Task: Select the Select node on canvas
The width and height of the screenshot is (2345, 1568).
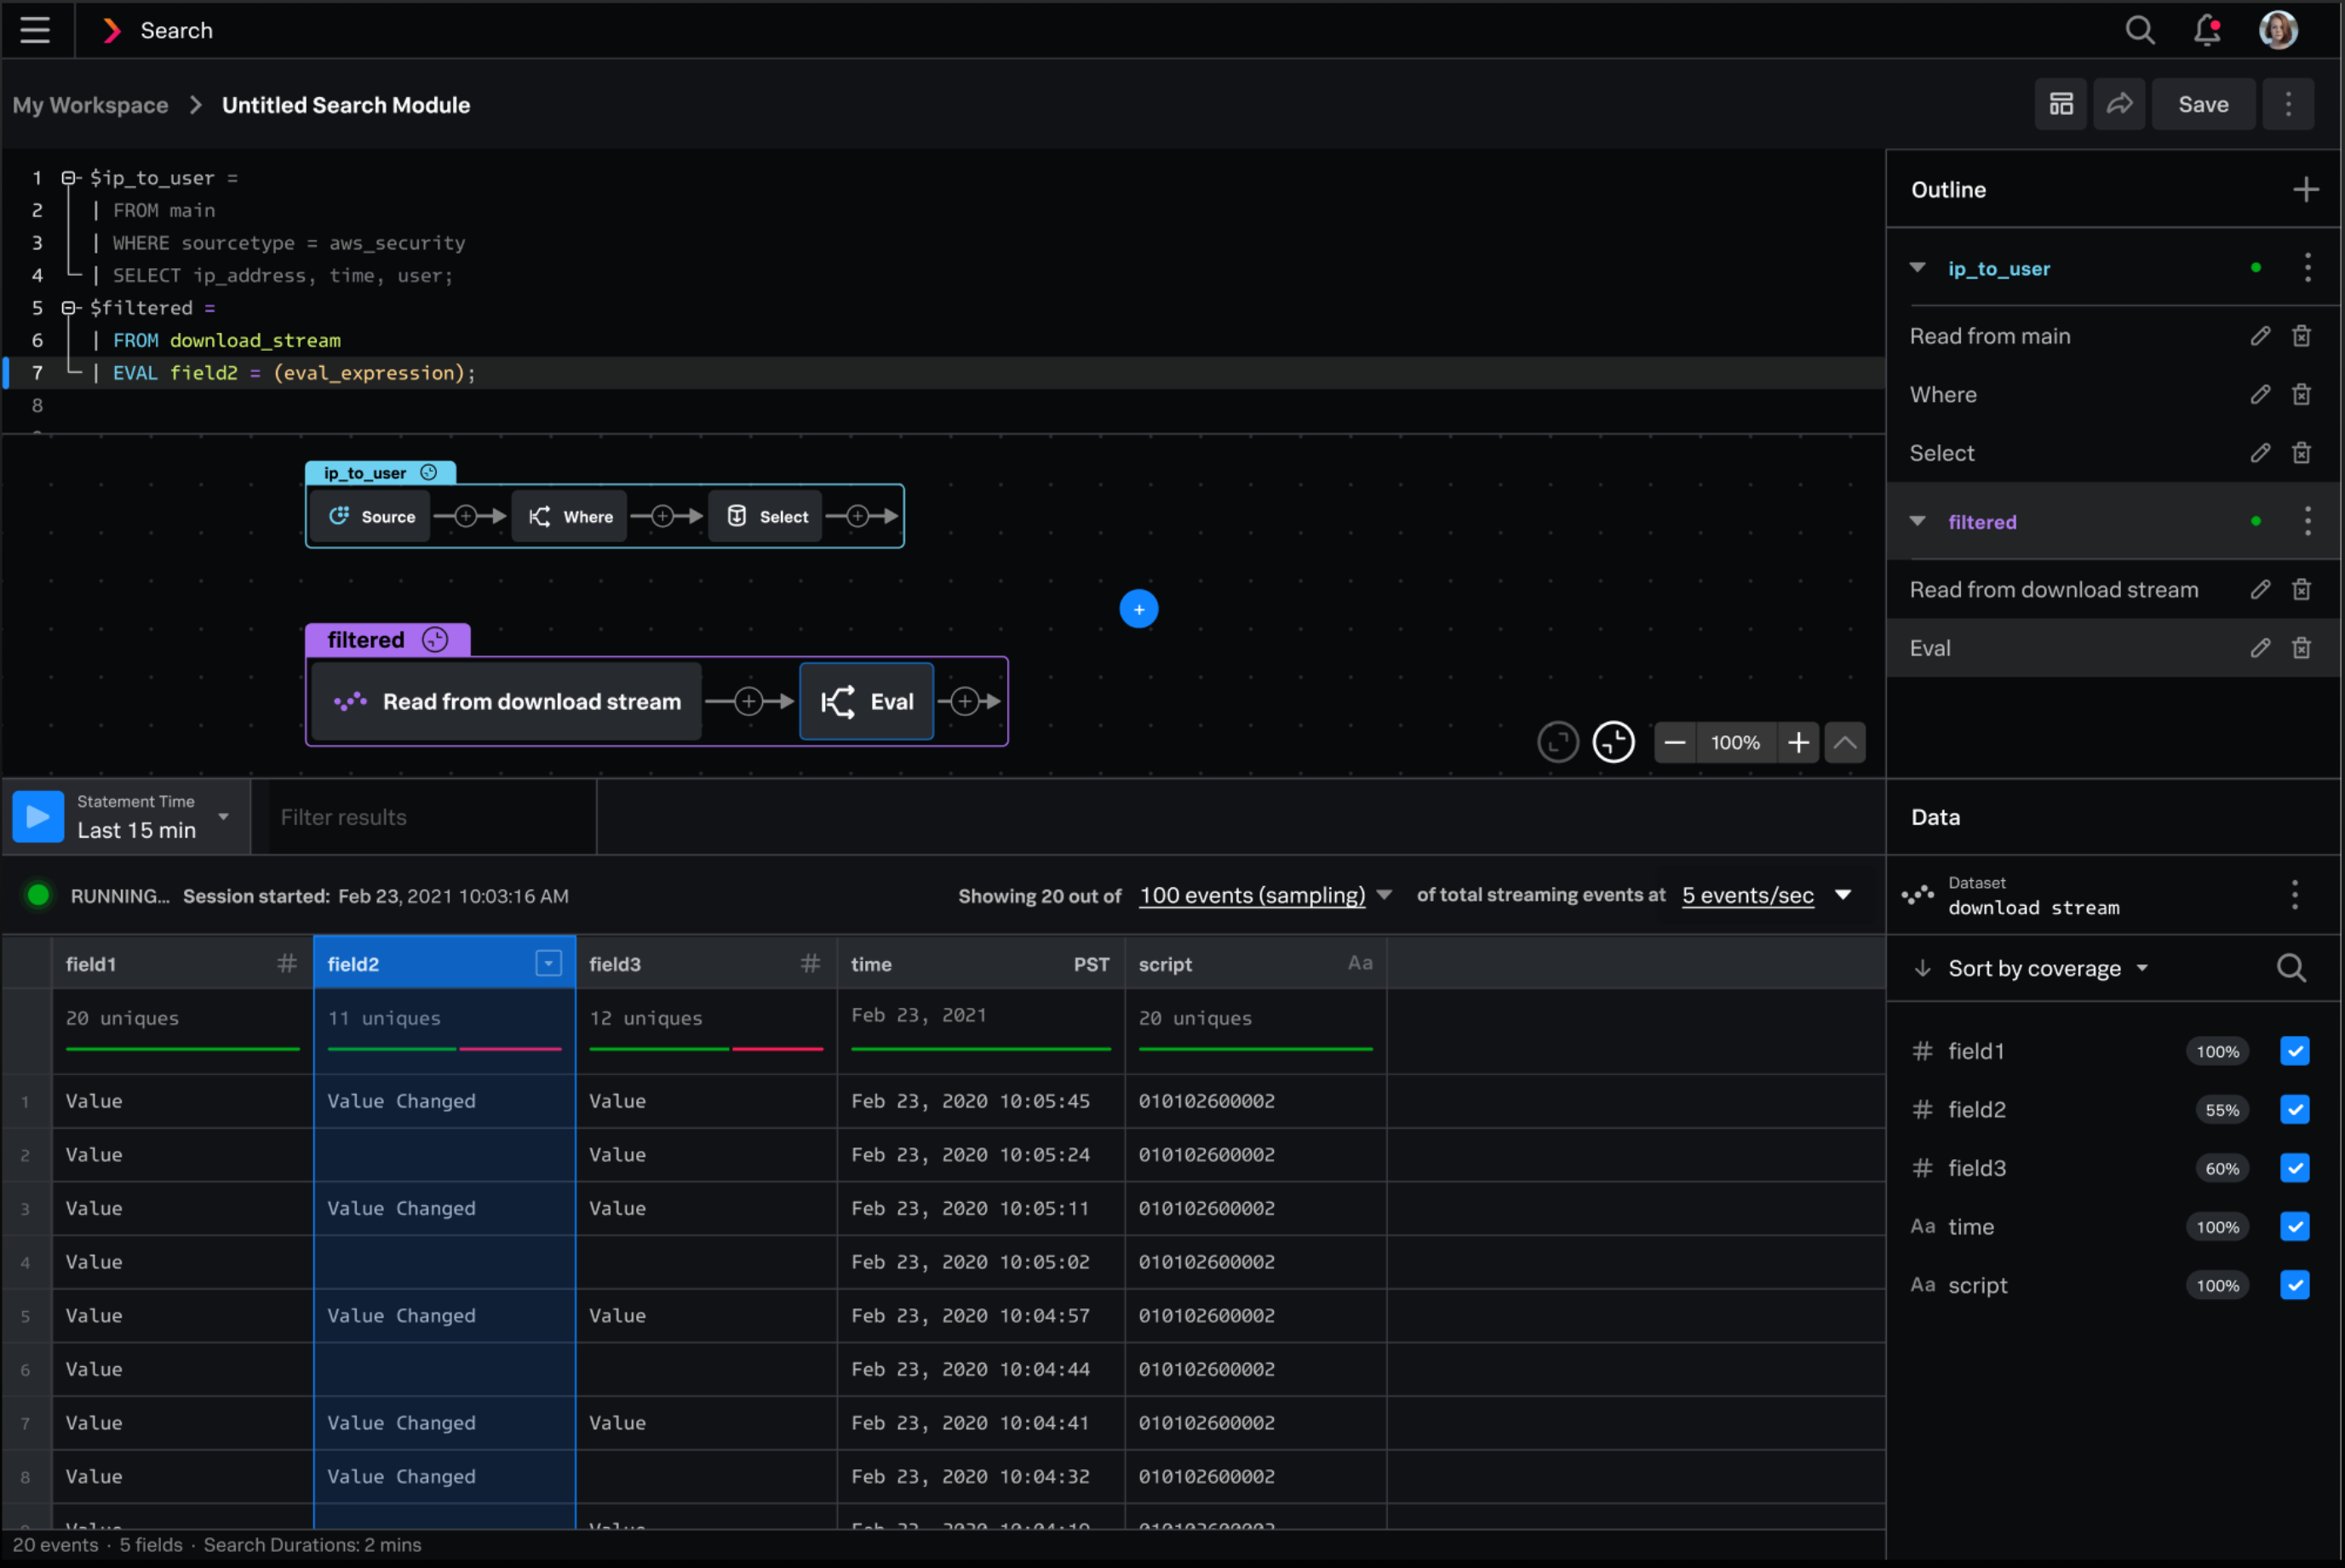Action: point(766,516)
